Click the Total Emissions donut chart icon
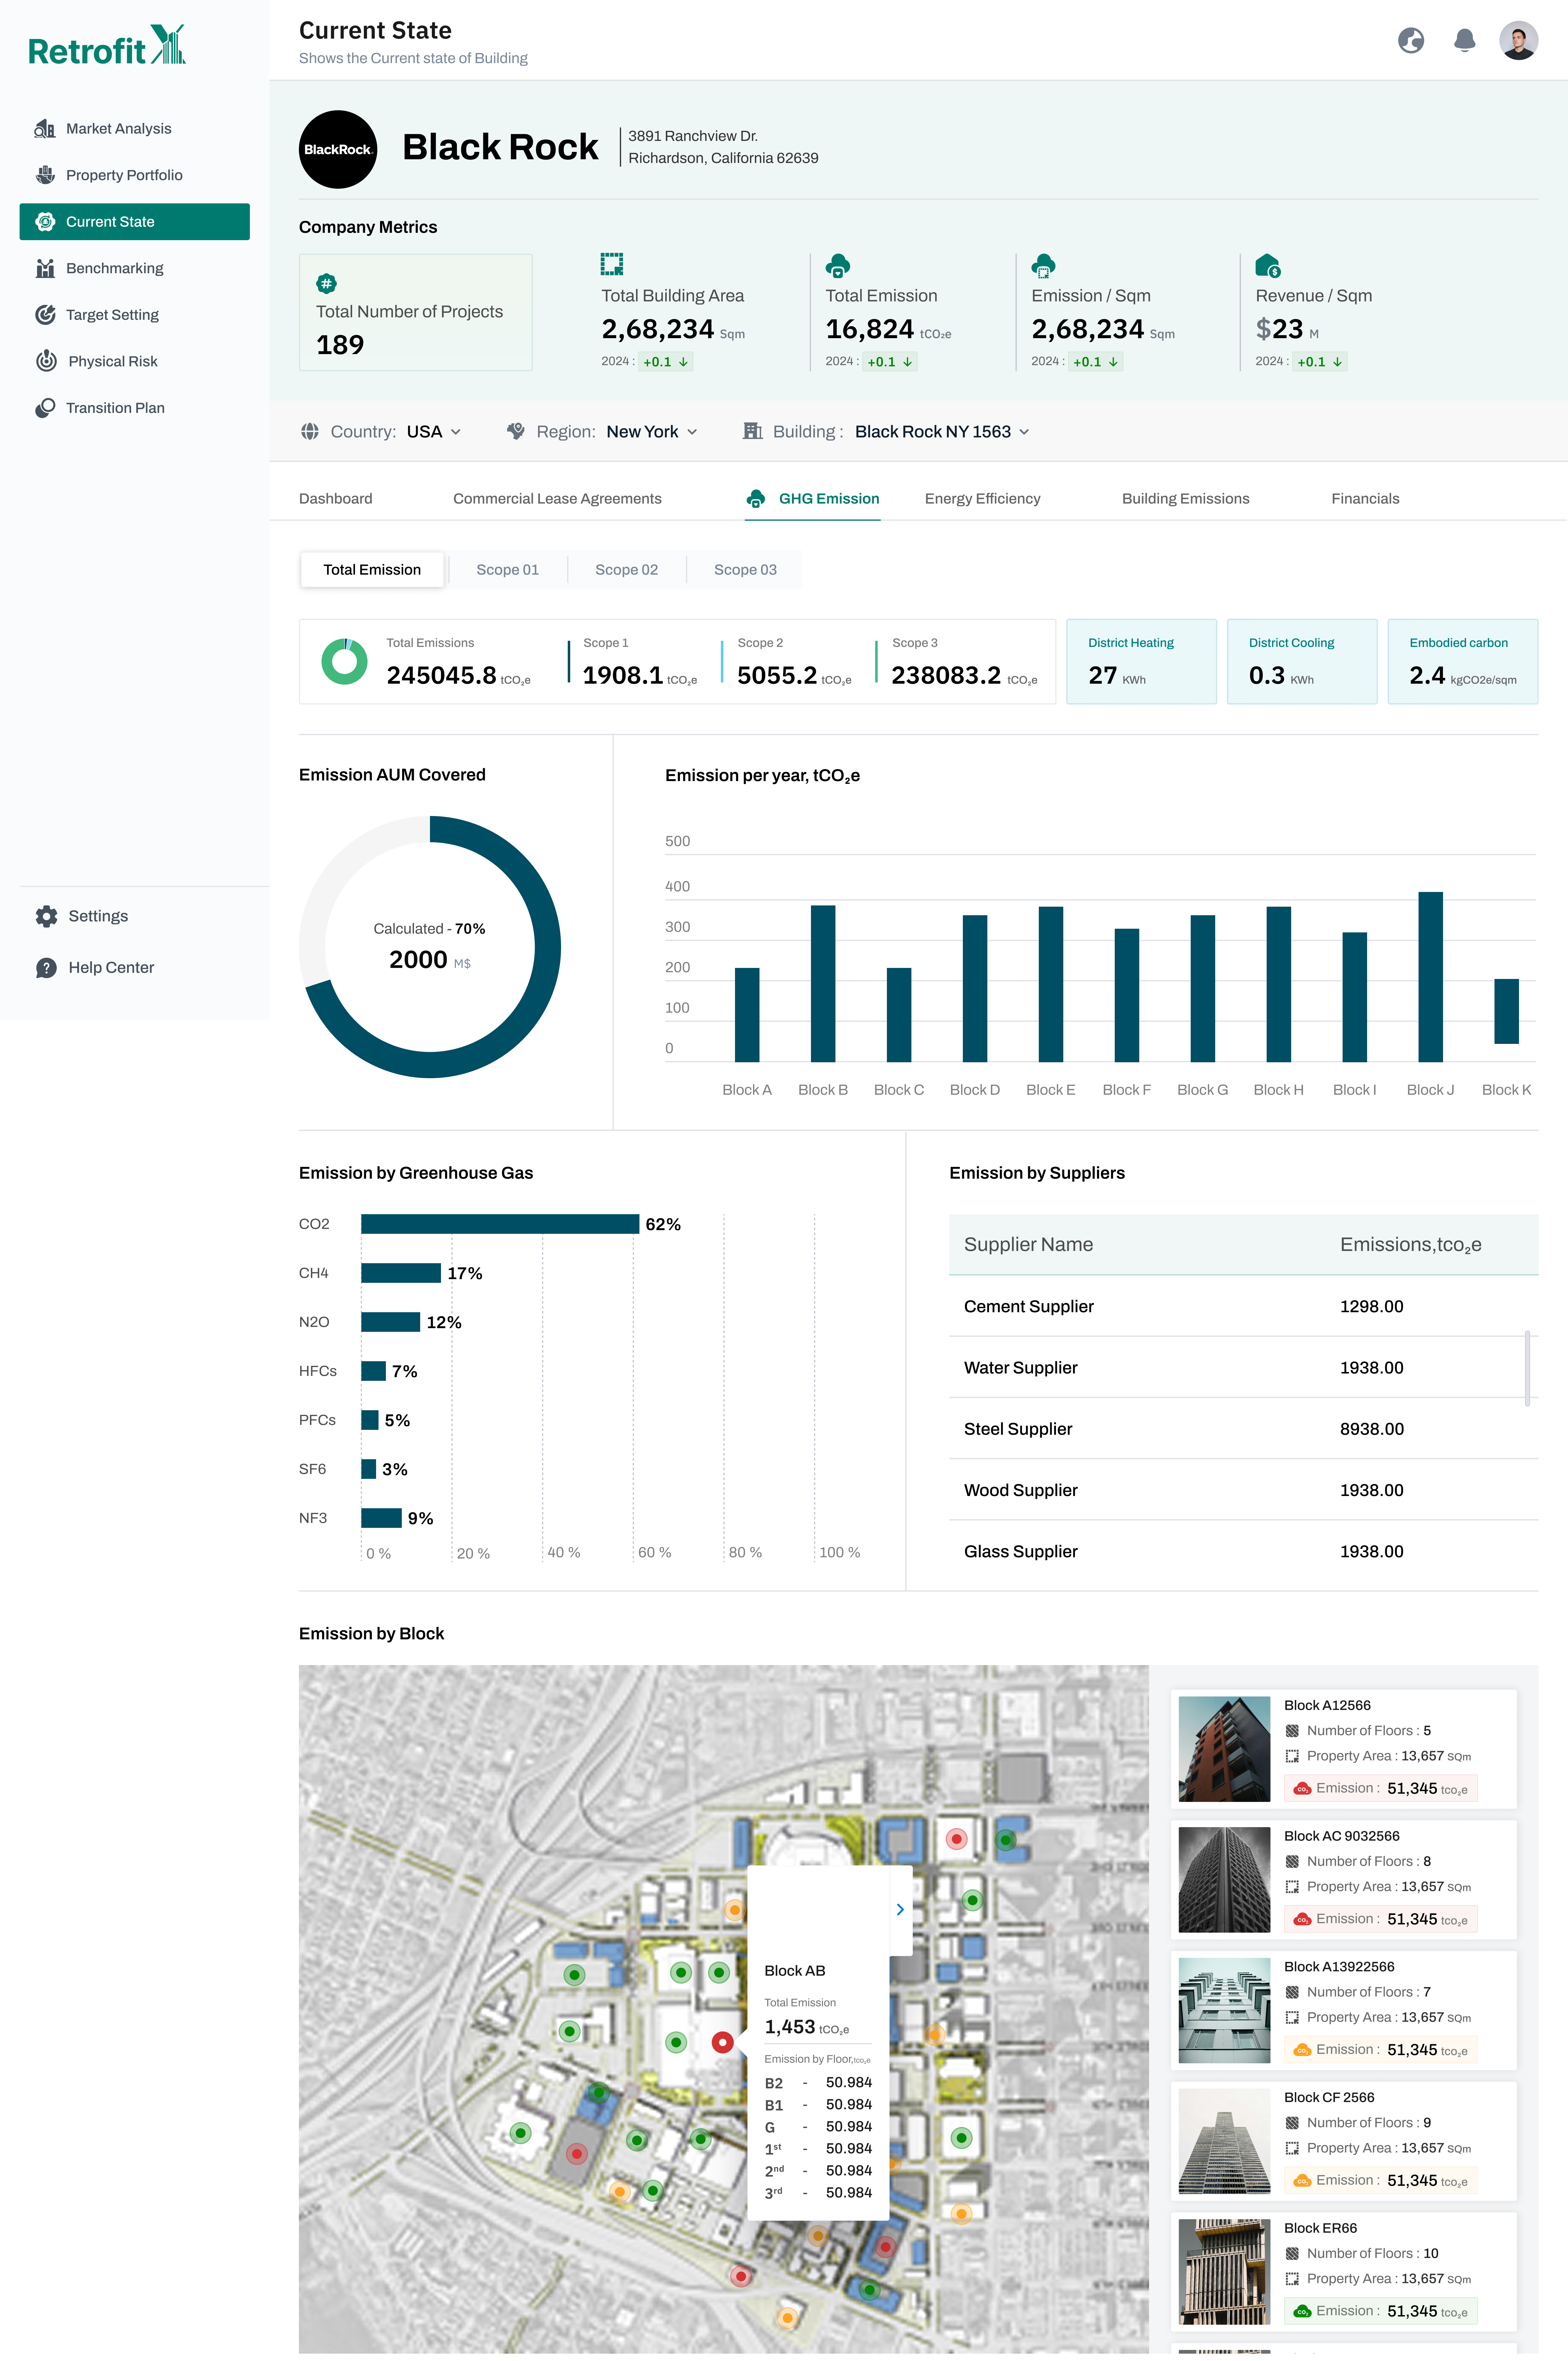The width and height of the screenshot is (1568, 2361). coord(344,662)
